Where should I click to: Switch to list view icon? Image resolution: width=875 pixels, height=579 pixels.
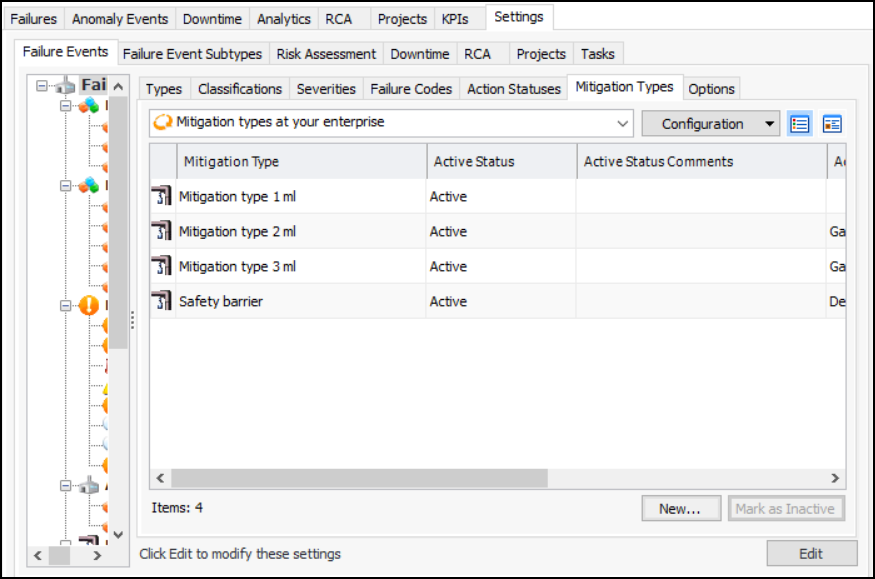point(799,124)
